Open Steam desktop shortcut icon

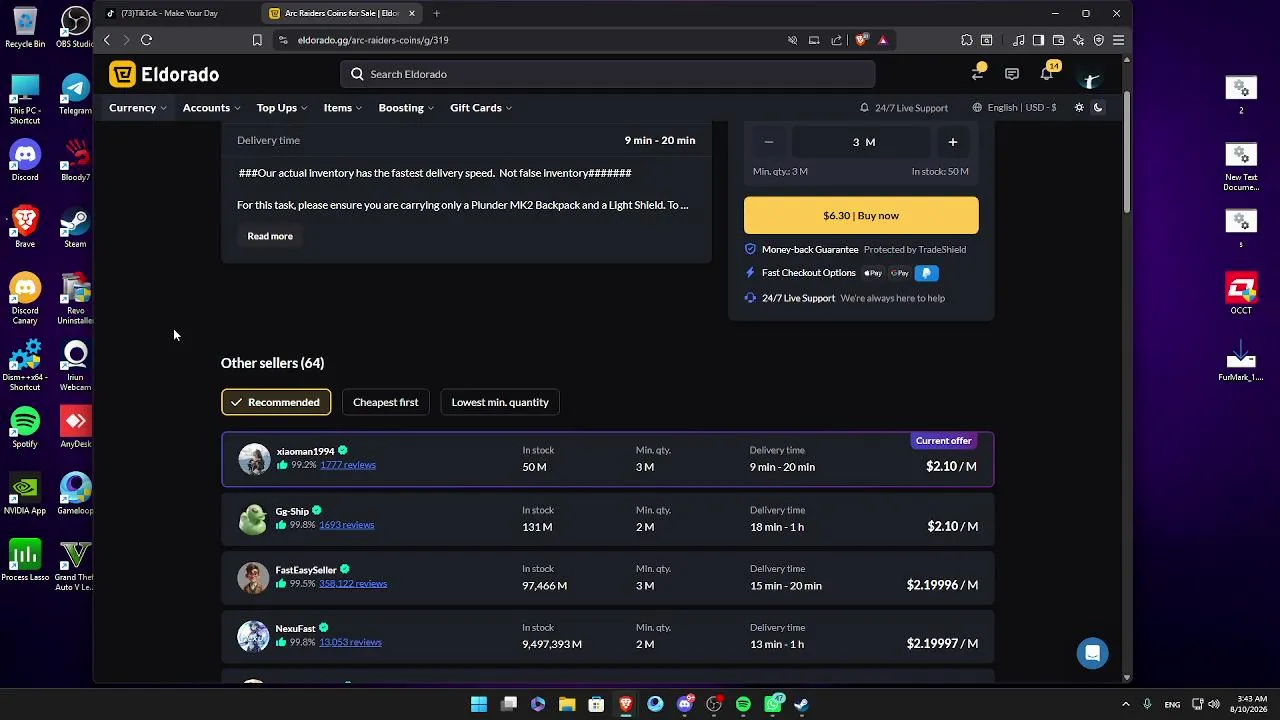[x=75, y=227]
